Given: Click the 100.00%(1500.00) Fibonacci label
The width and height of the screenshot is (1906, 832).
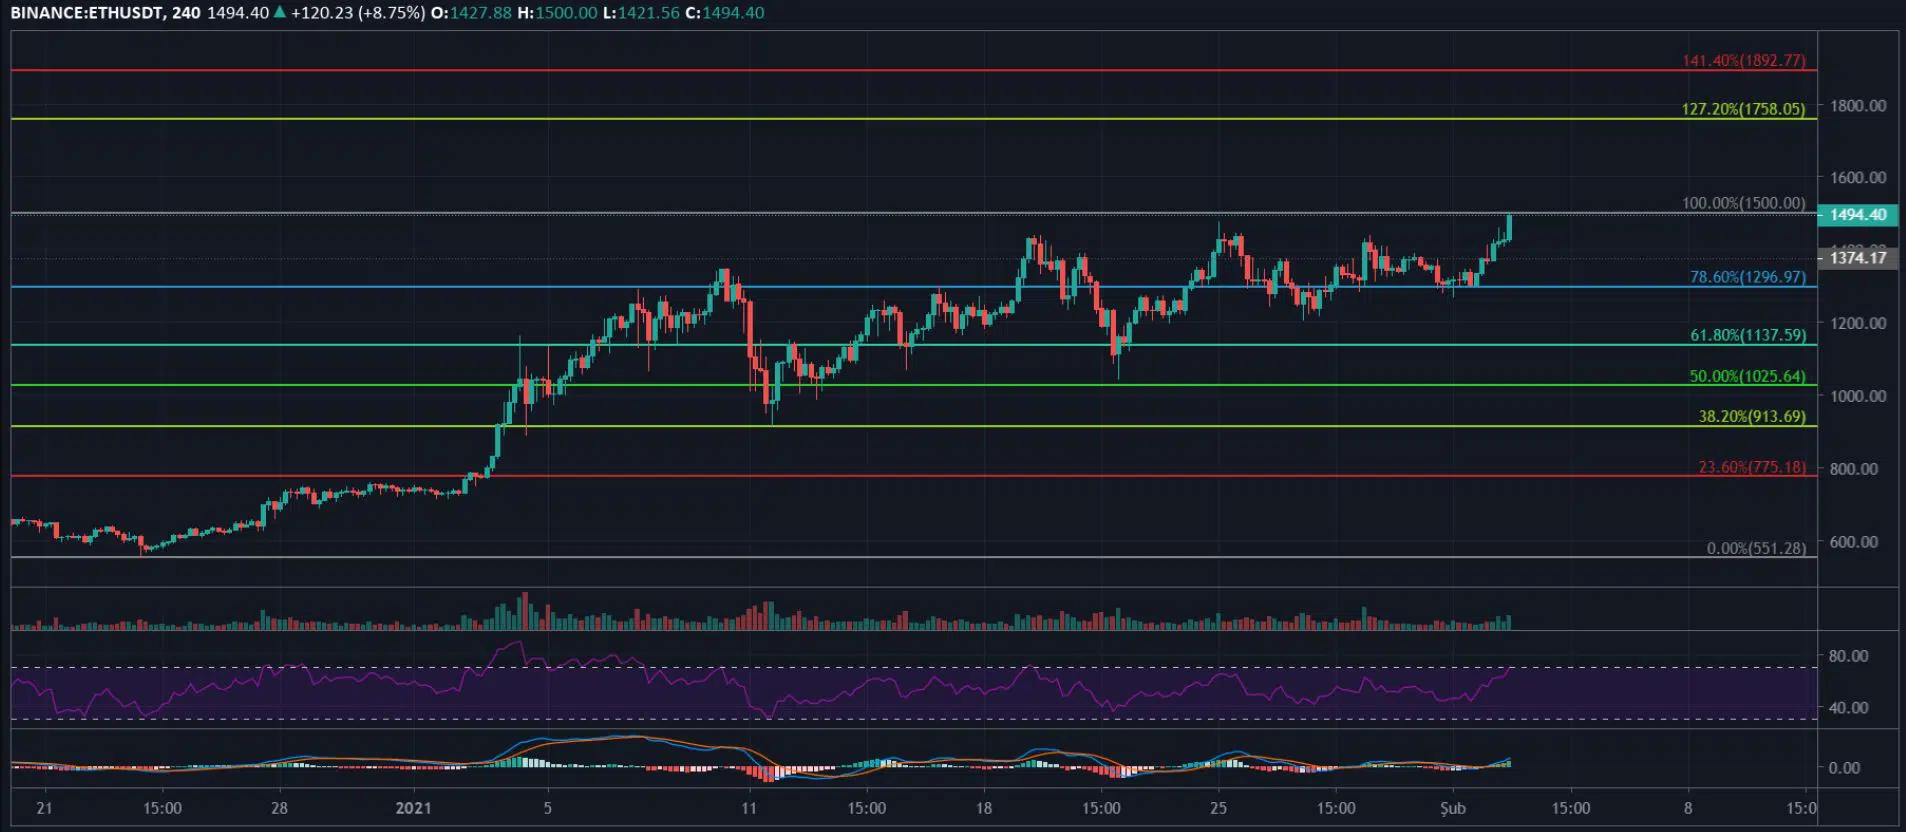Looking at the screenshot, I should pyautogui.click(x=1743, y=203).
